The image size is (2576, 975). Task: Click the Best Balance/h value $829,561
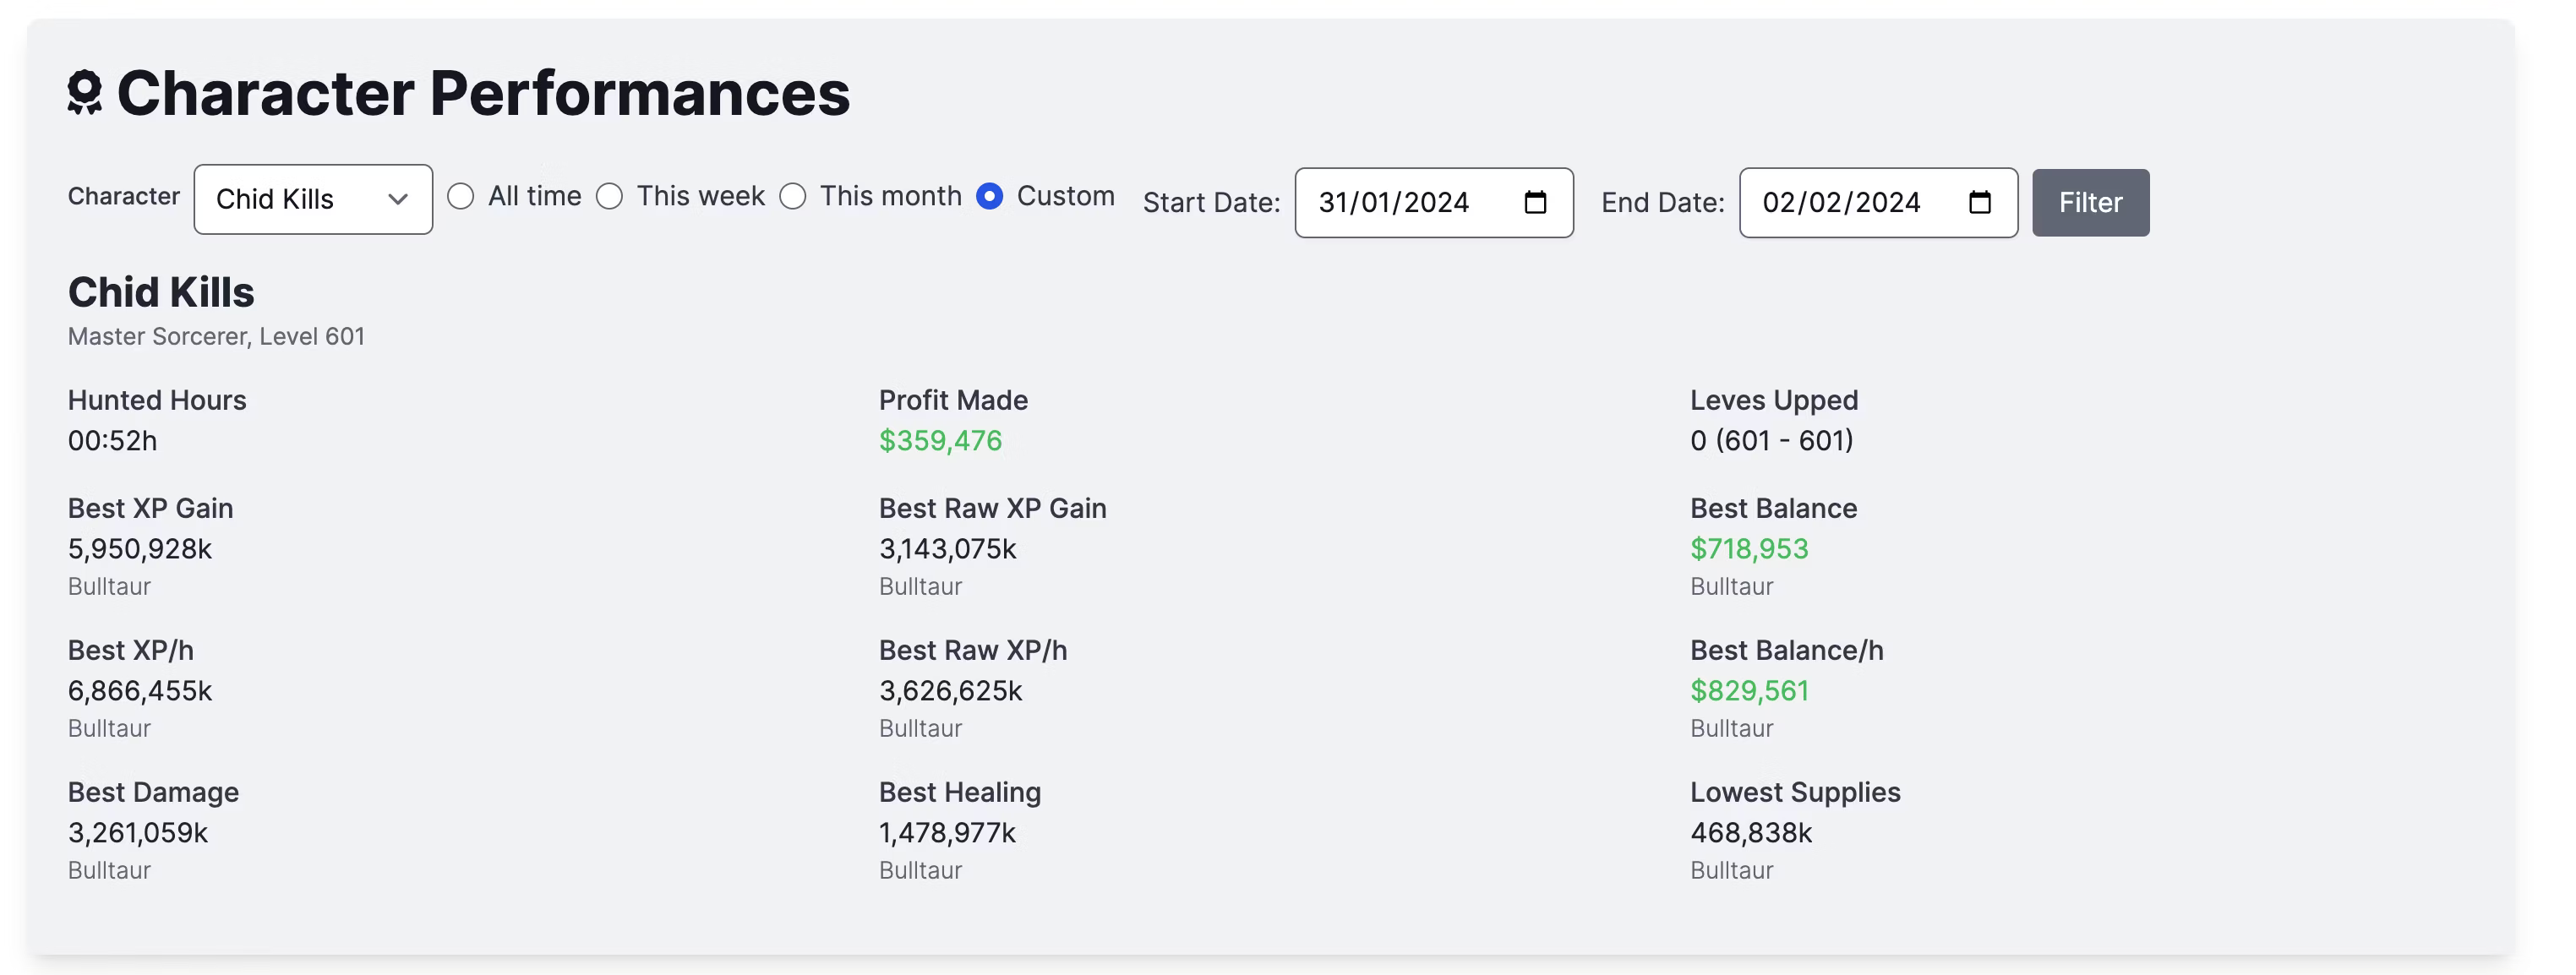(1749, 691)
